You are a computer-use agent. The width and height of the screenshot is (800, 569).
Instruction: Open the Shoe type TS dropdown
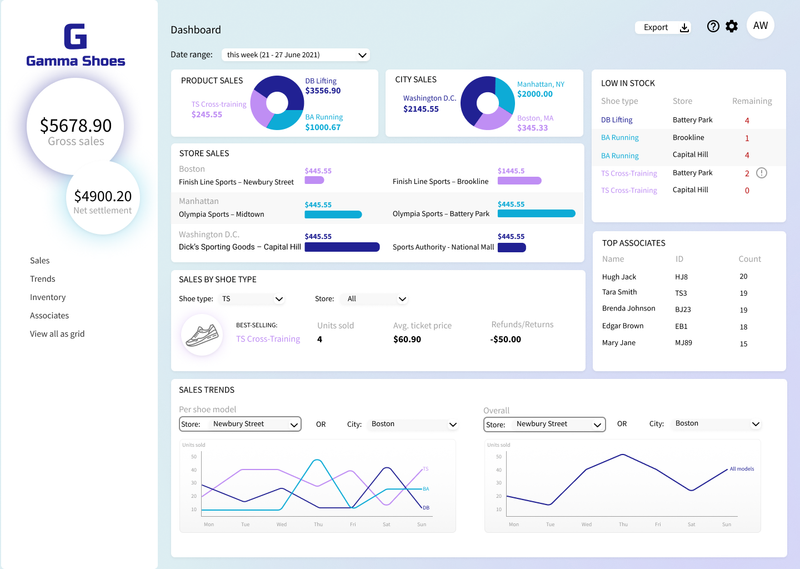pos(252,299)
